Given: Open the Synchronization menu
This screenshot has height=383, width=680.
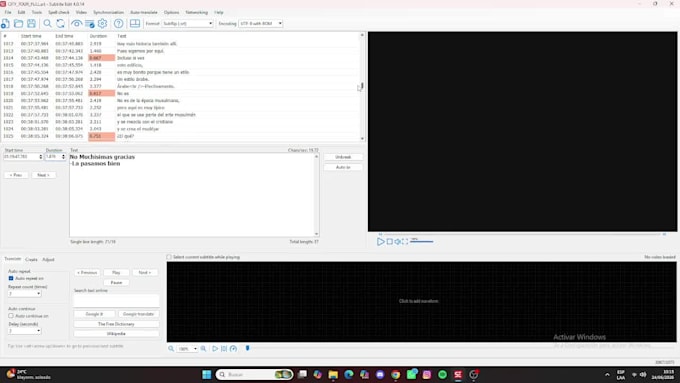Looking at the screenshot, I should click(x=108, y=12).
